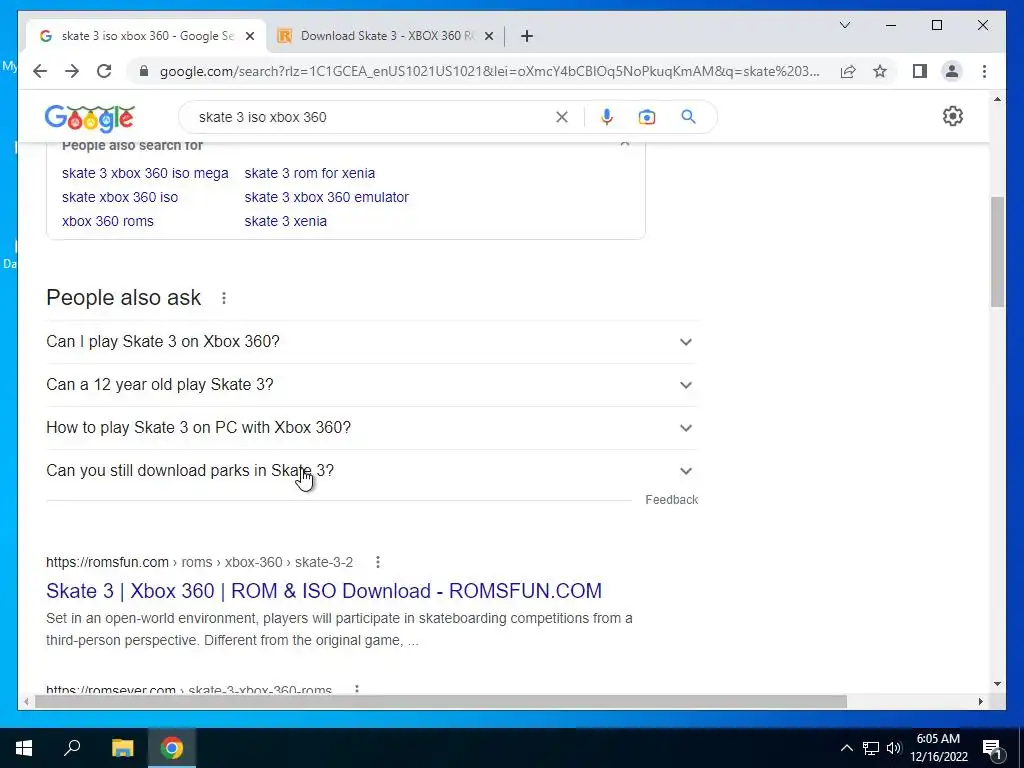
Task: Open Chrome's three-dot menu
Action: (x=984, y=71)
